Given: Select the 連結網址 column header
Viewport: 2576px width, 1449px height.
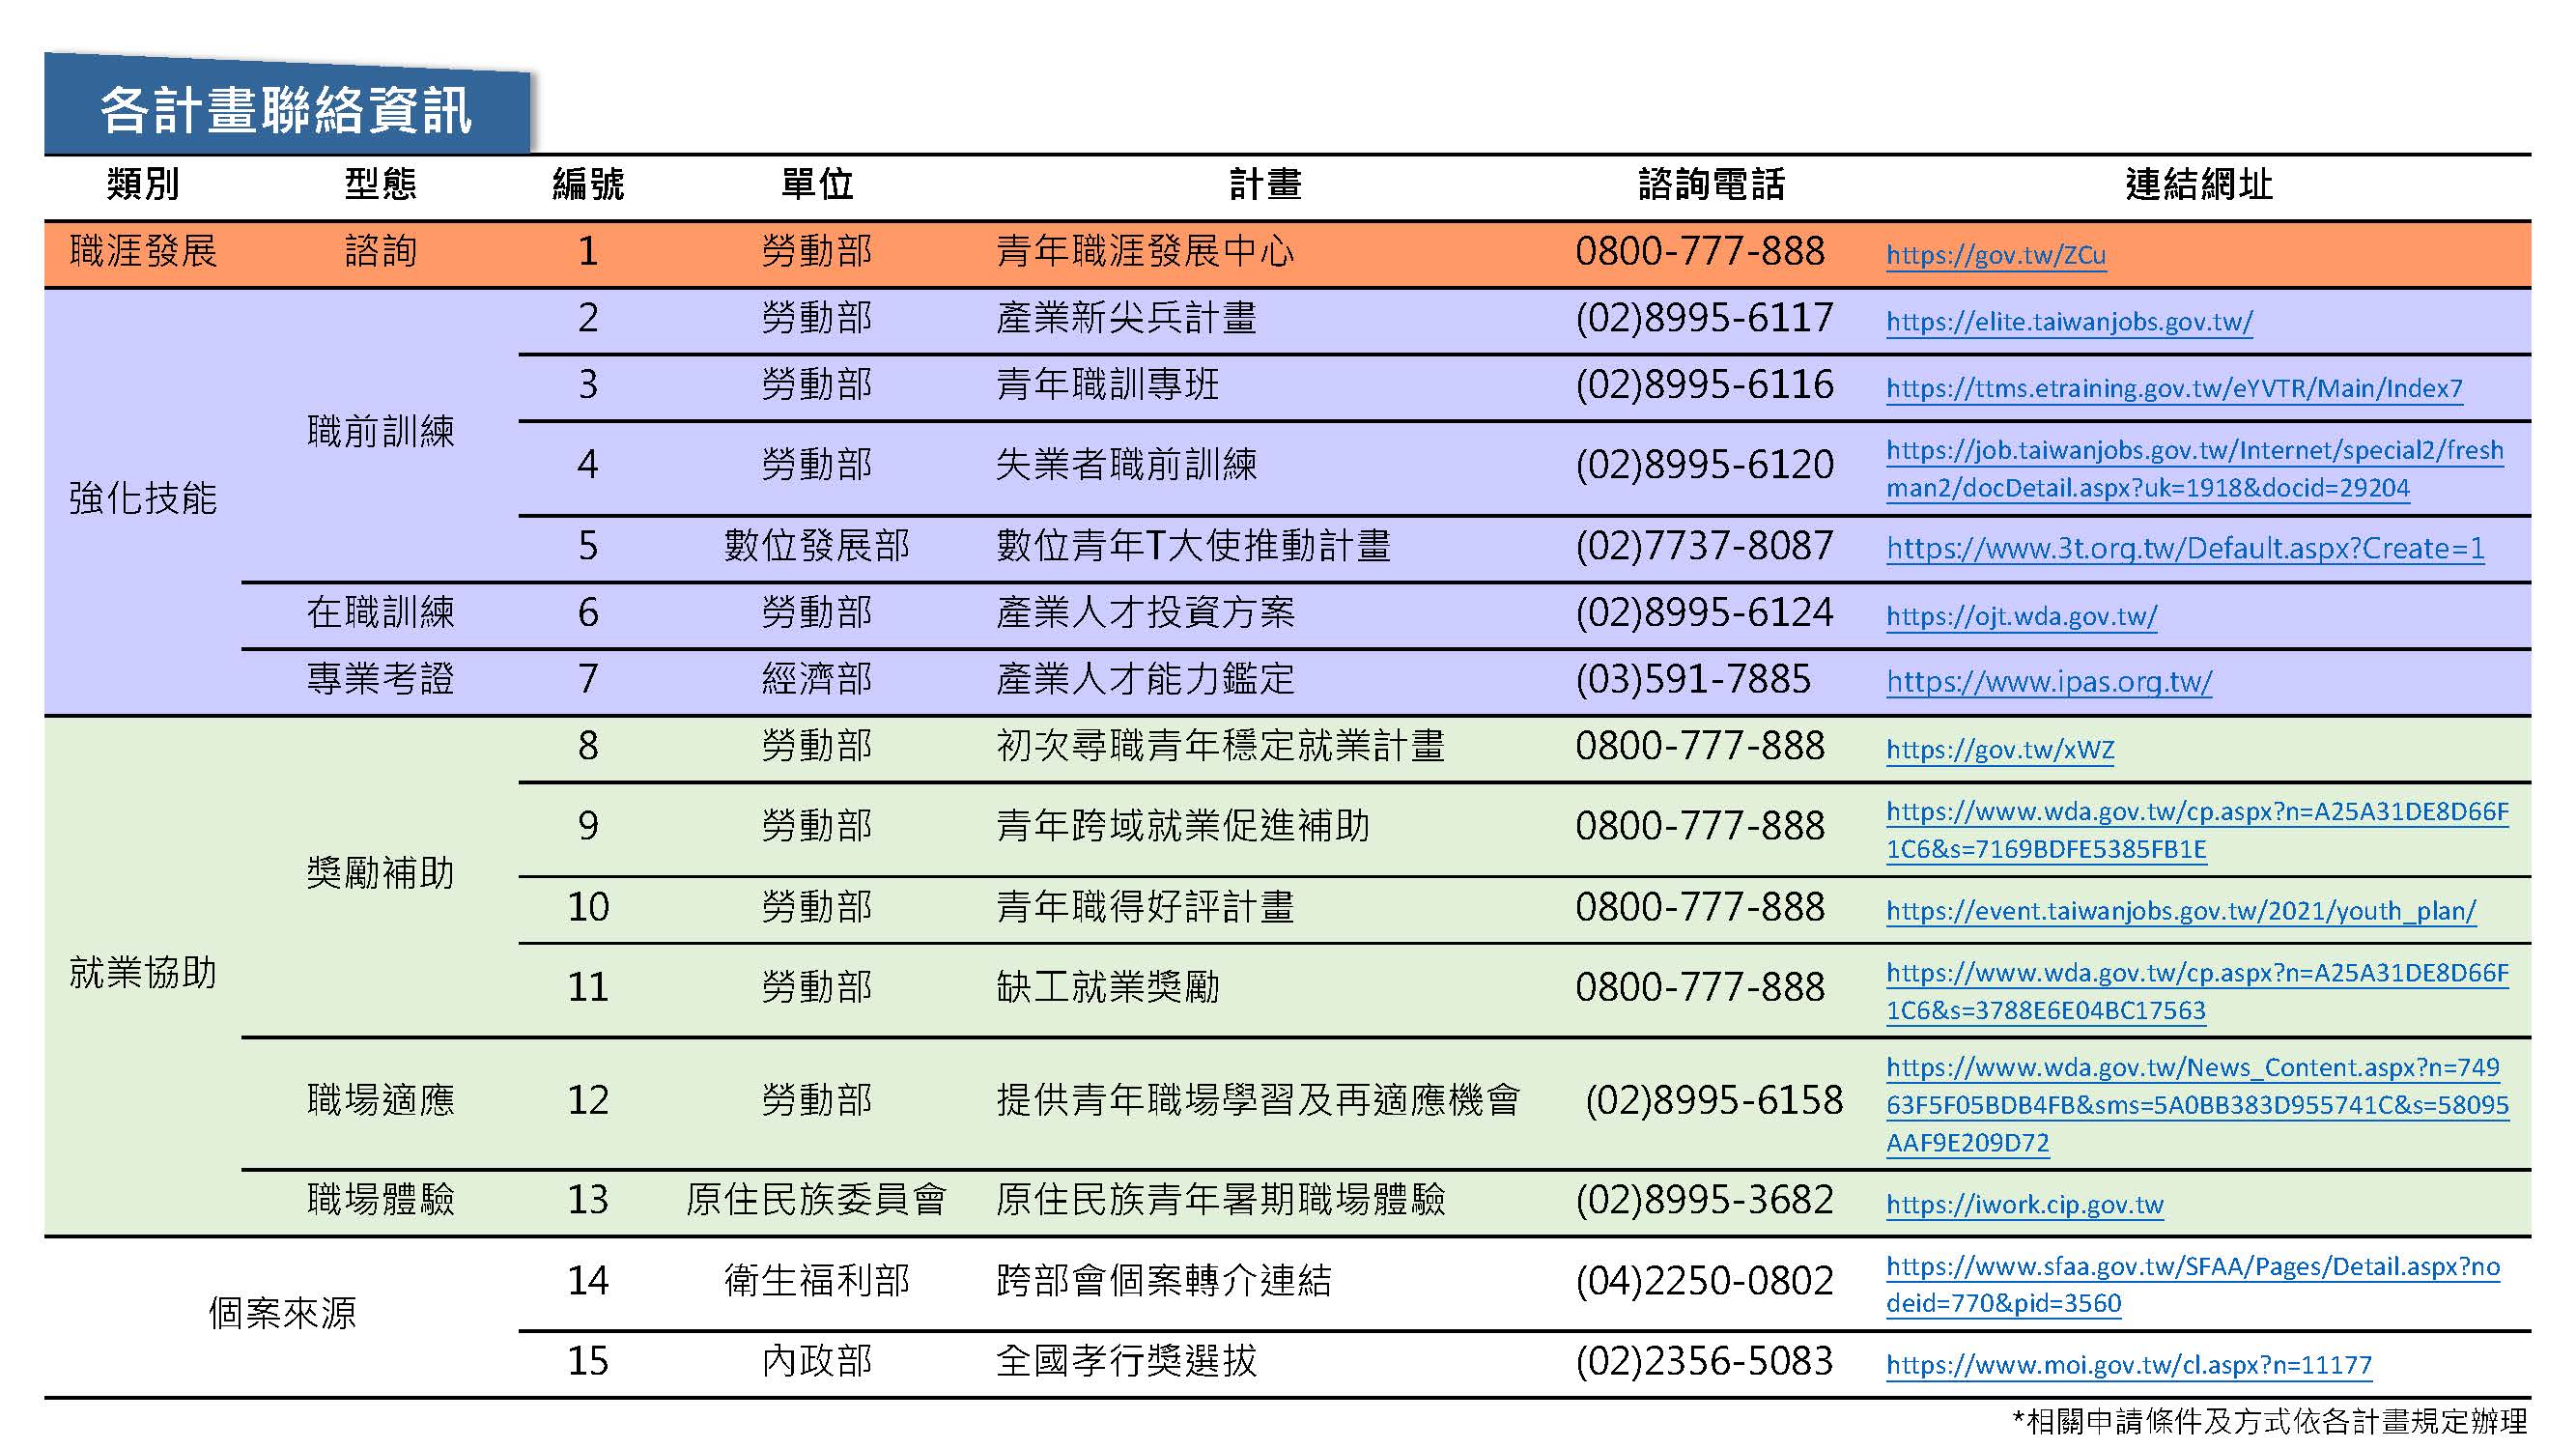Looking at the screenshot, I should tap(2198, 185).
